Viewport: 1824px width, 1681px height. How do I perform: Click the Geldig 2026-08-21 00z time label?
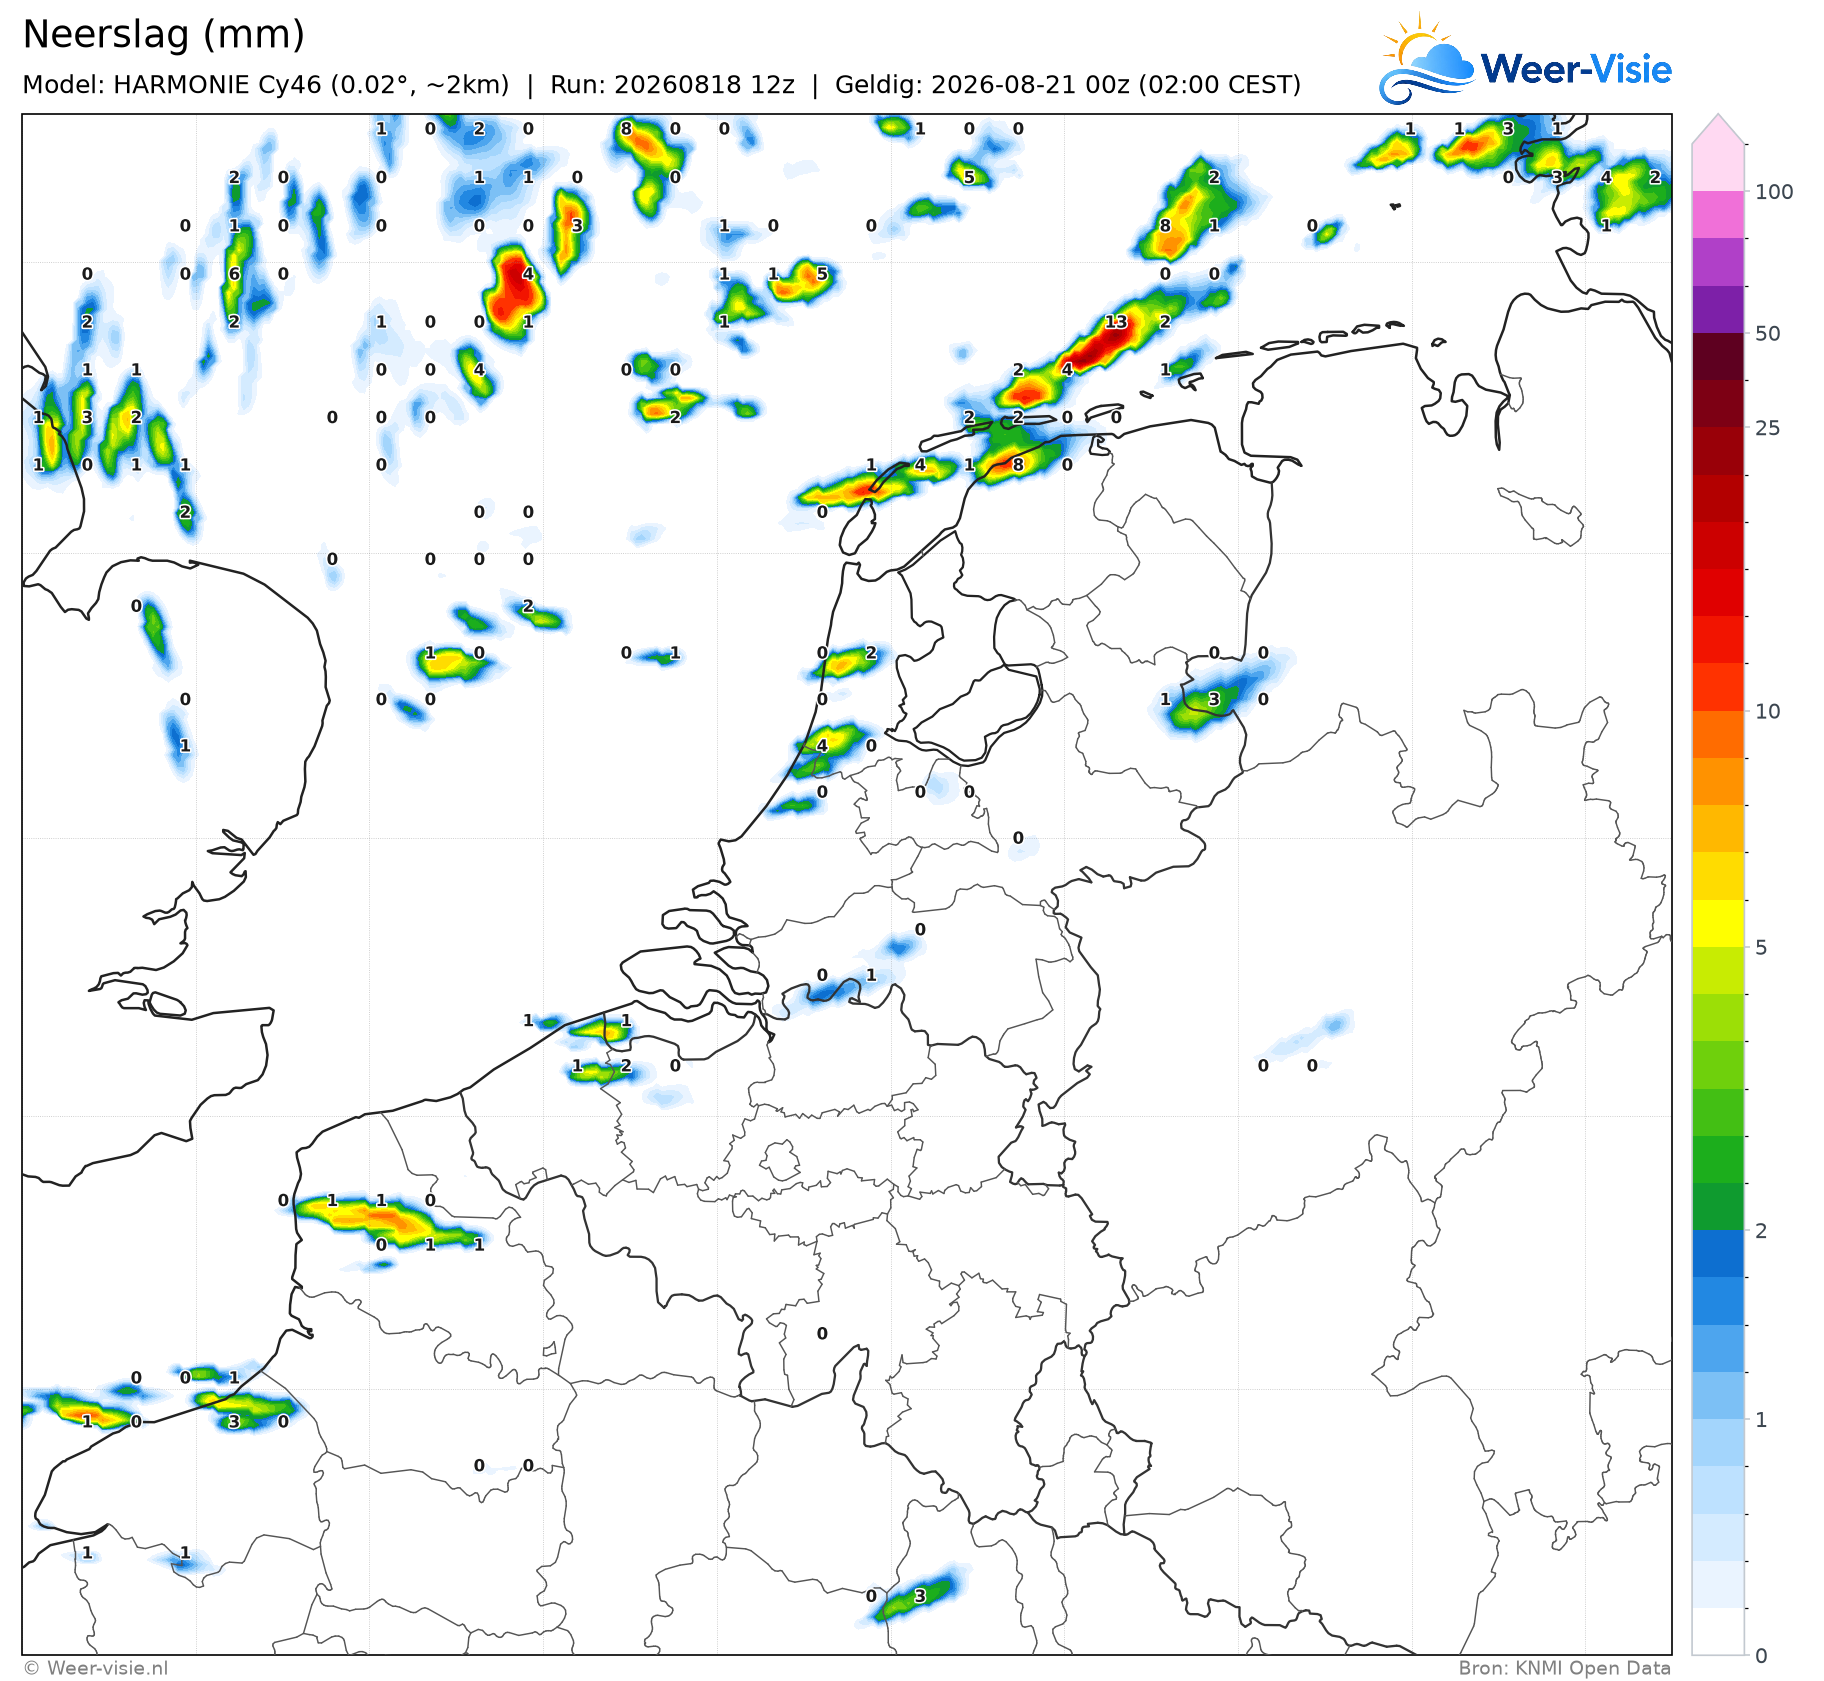coord(1068,85)
